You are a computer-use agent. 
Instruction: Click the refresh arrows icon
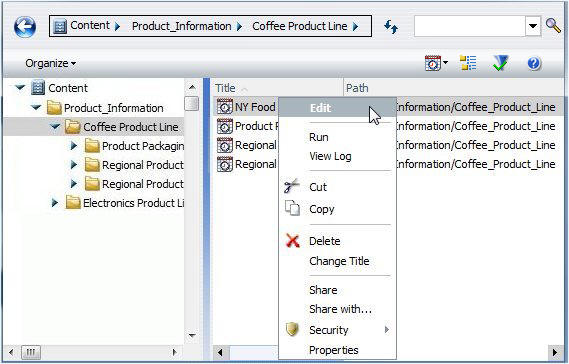tap(391, 26)
